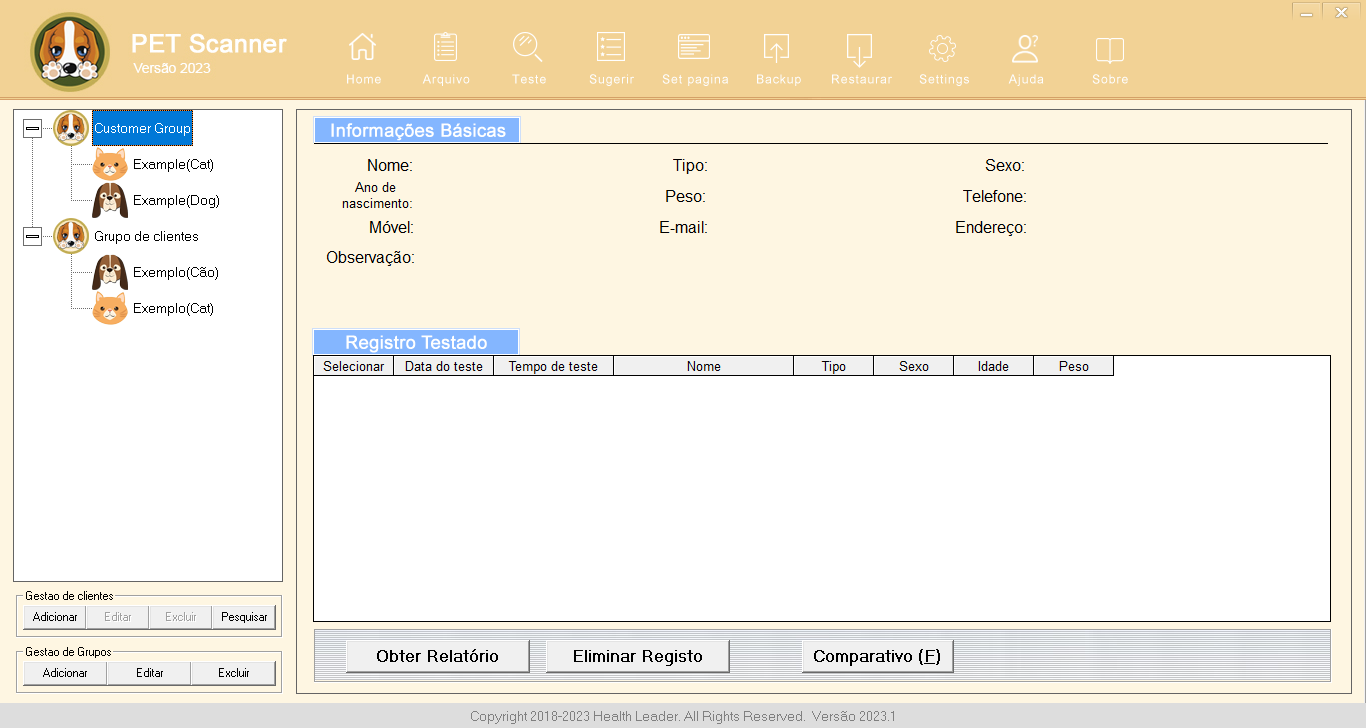
Task: Click Eliminar Registo button
Action: pos(638,656)
